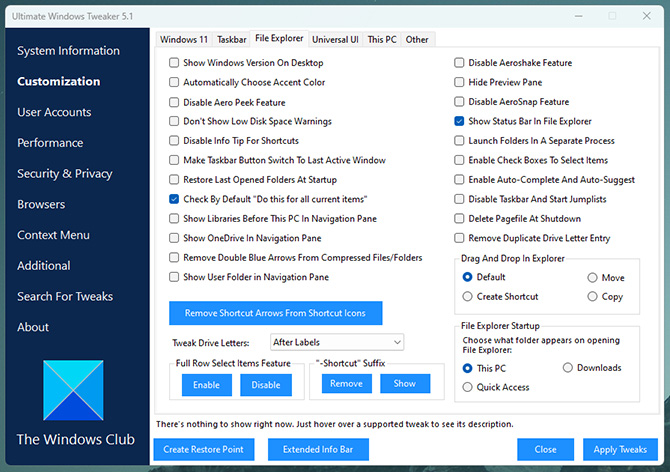Uncheck Check By Default "Do this for all current items"
The height and width of the screenshot is (472, 670).
(174, 199)
